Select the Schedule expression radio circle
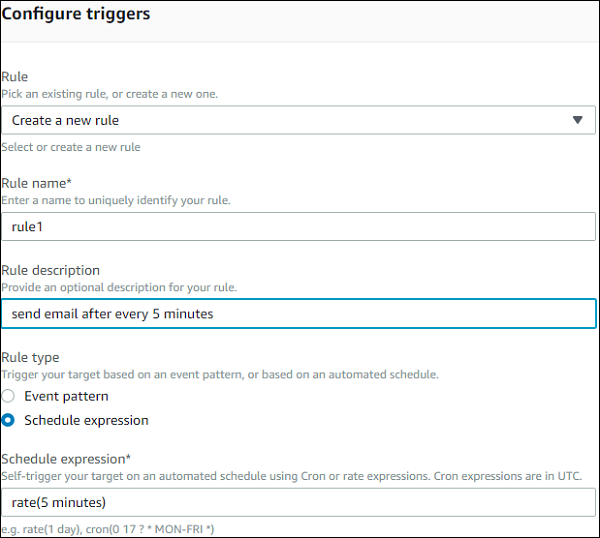Screen dimensions: 600x538 (x=9, y=420)
